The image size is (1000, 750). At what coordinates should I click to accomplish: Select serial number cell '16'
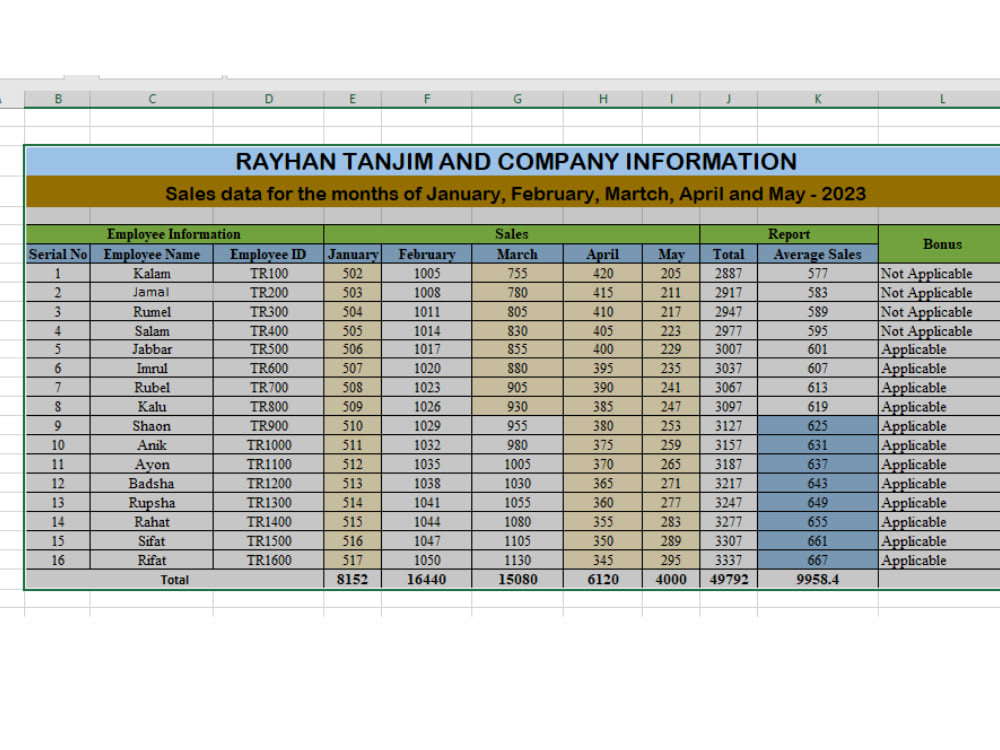(x=57, y=560)
